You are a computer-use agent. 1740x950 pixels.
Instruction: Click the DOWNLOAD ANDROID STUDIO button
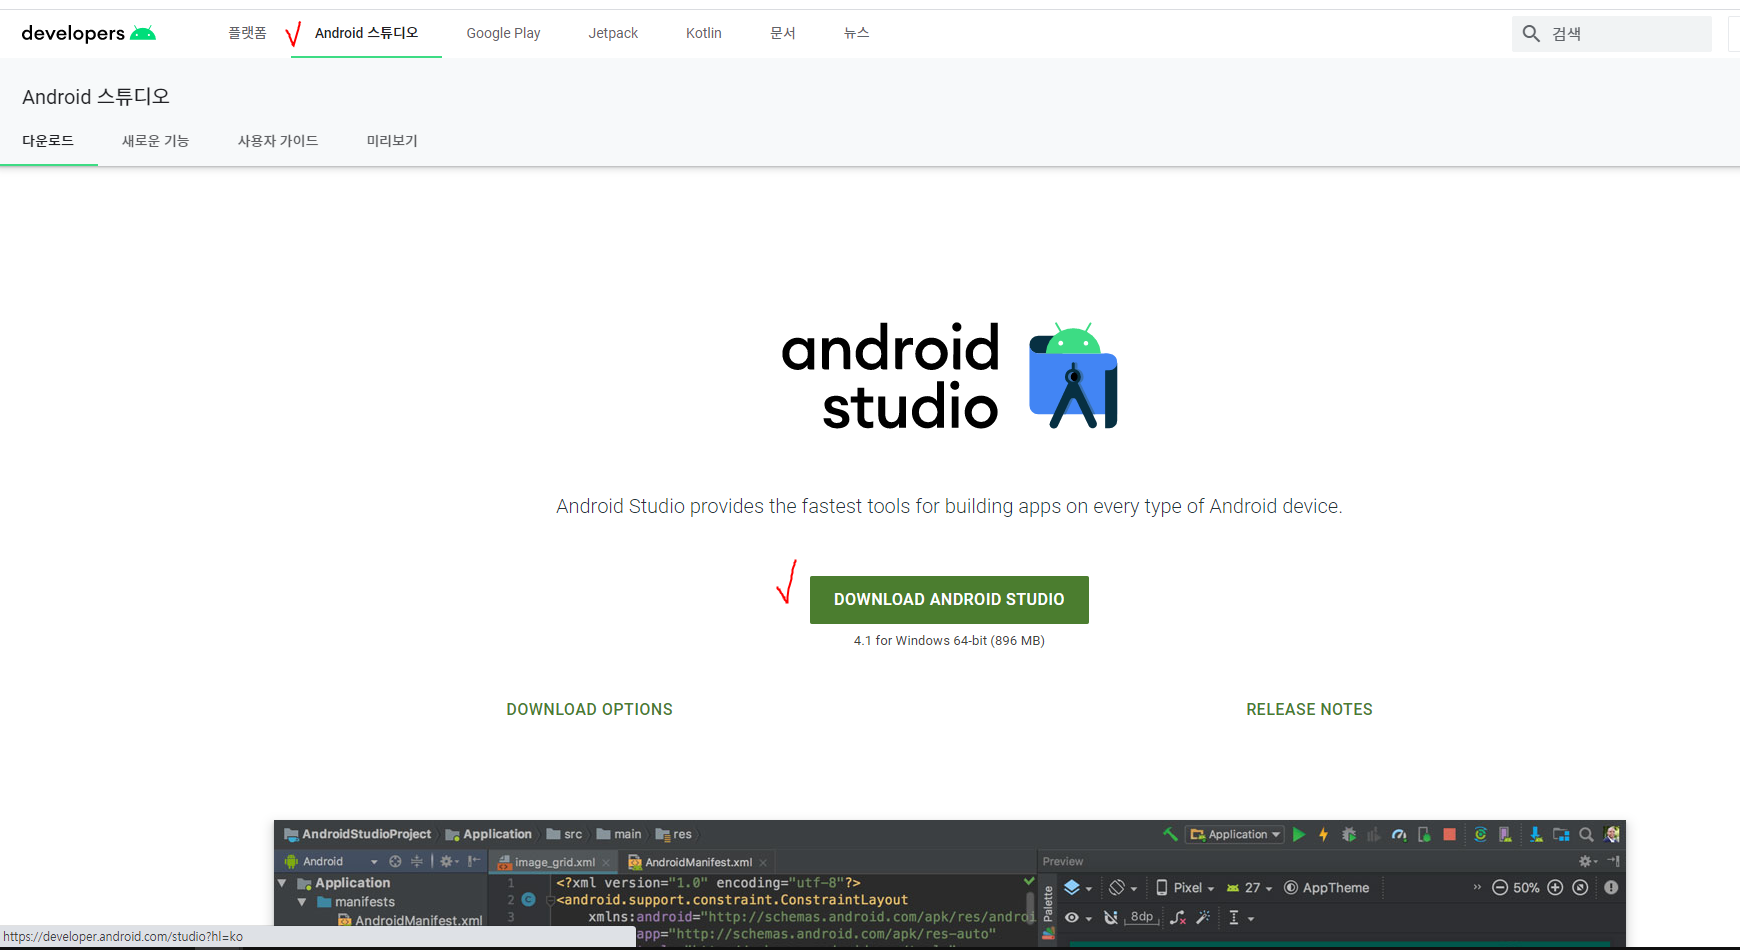(949, 600)
